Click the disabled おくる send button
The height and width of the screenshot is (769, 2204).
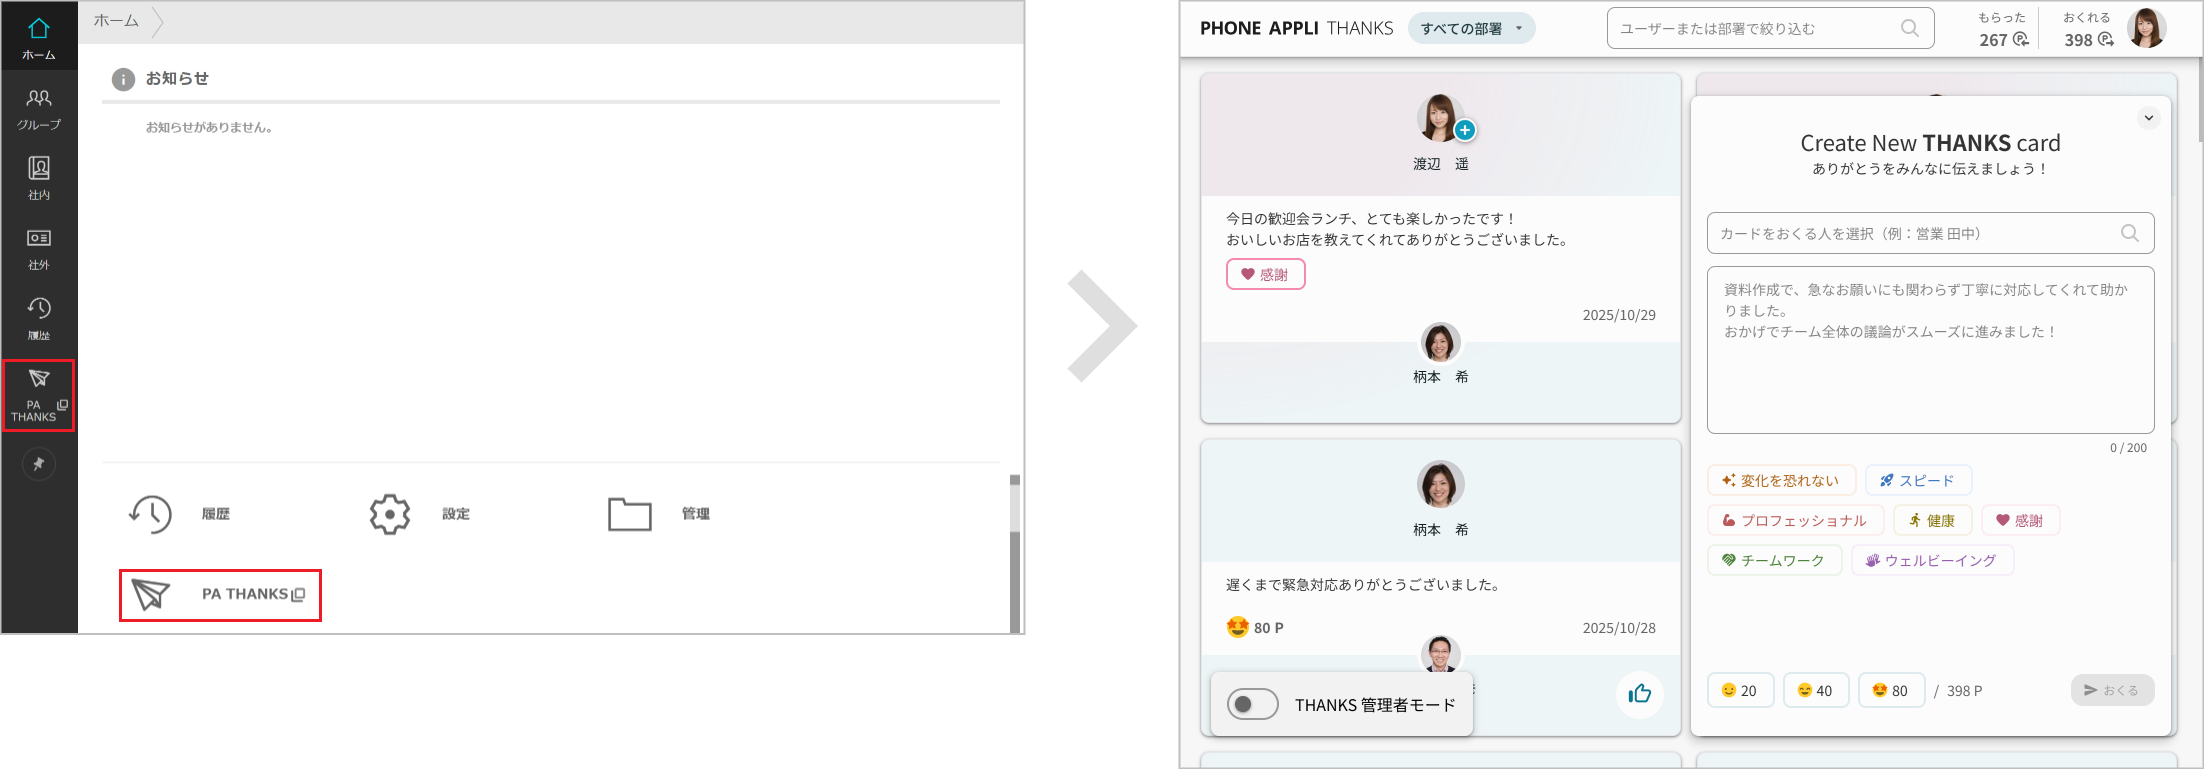pos(2111,690)
